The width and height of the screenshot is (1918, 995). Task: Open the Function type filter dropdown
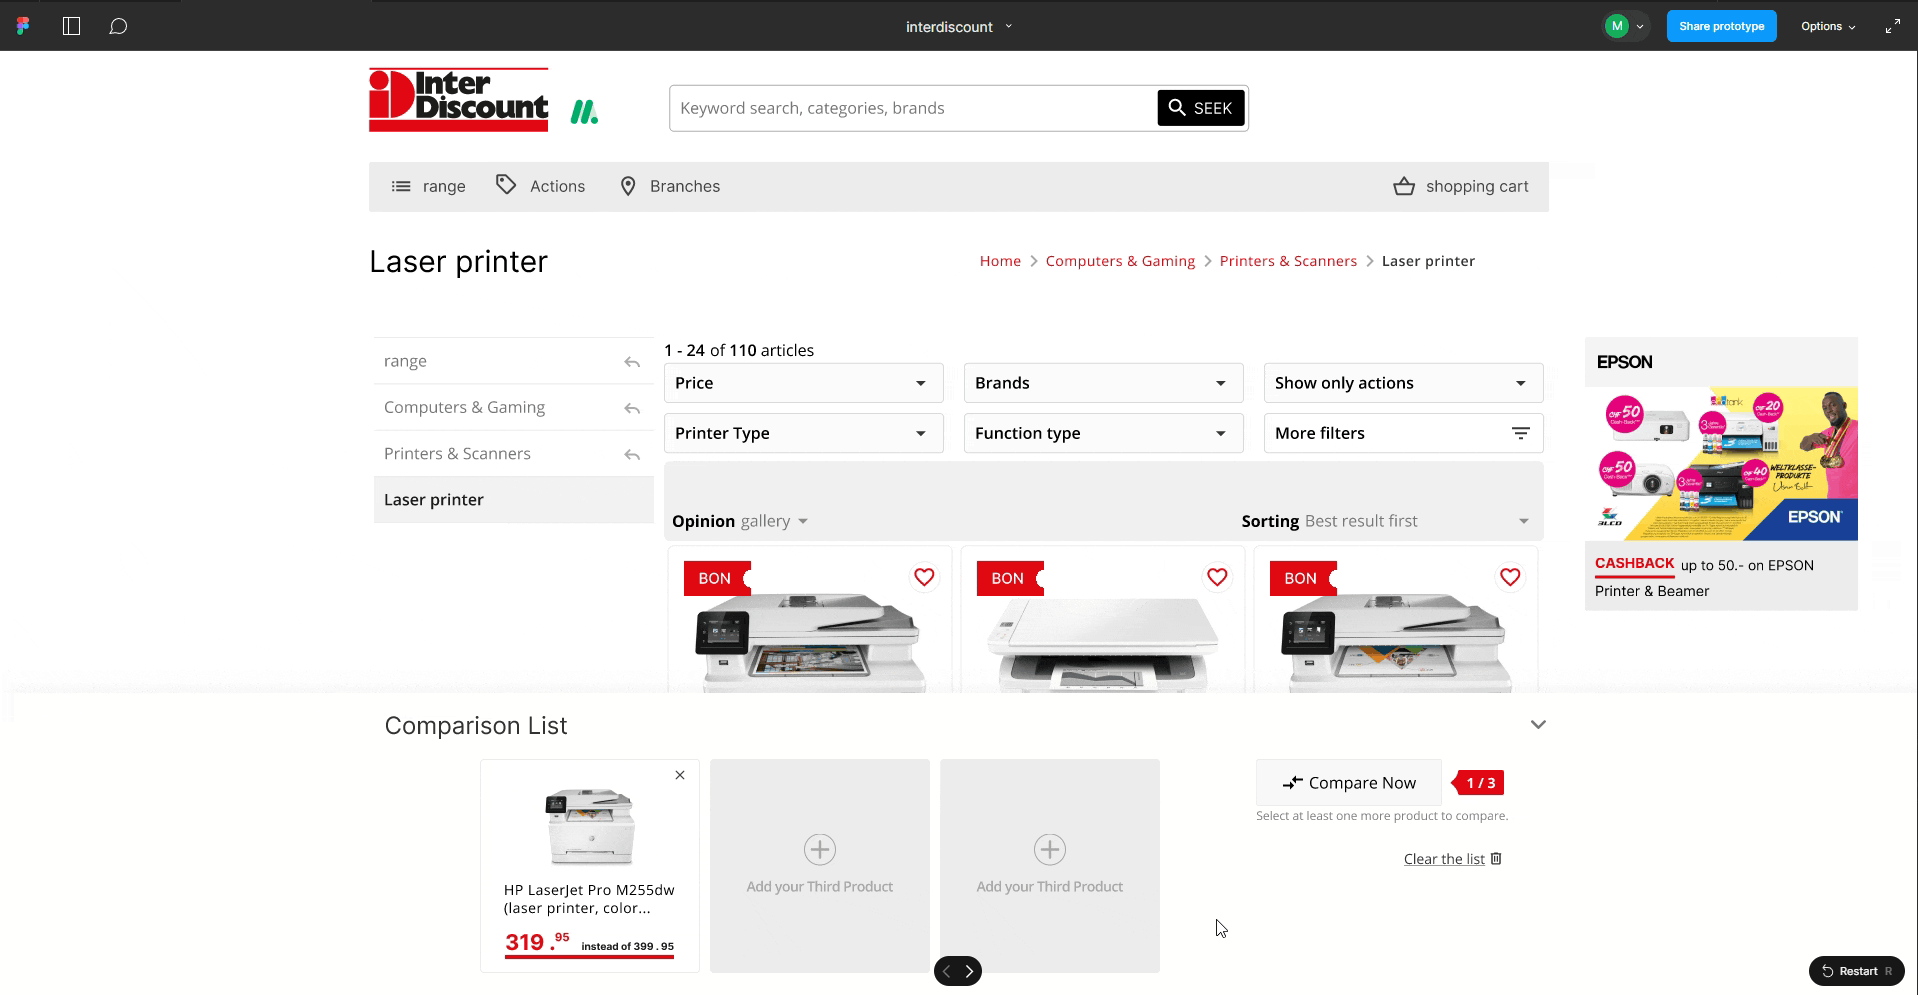(x=1103, y=433)
